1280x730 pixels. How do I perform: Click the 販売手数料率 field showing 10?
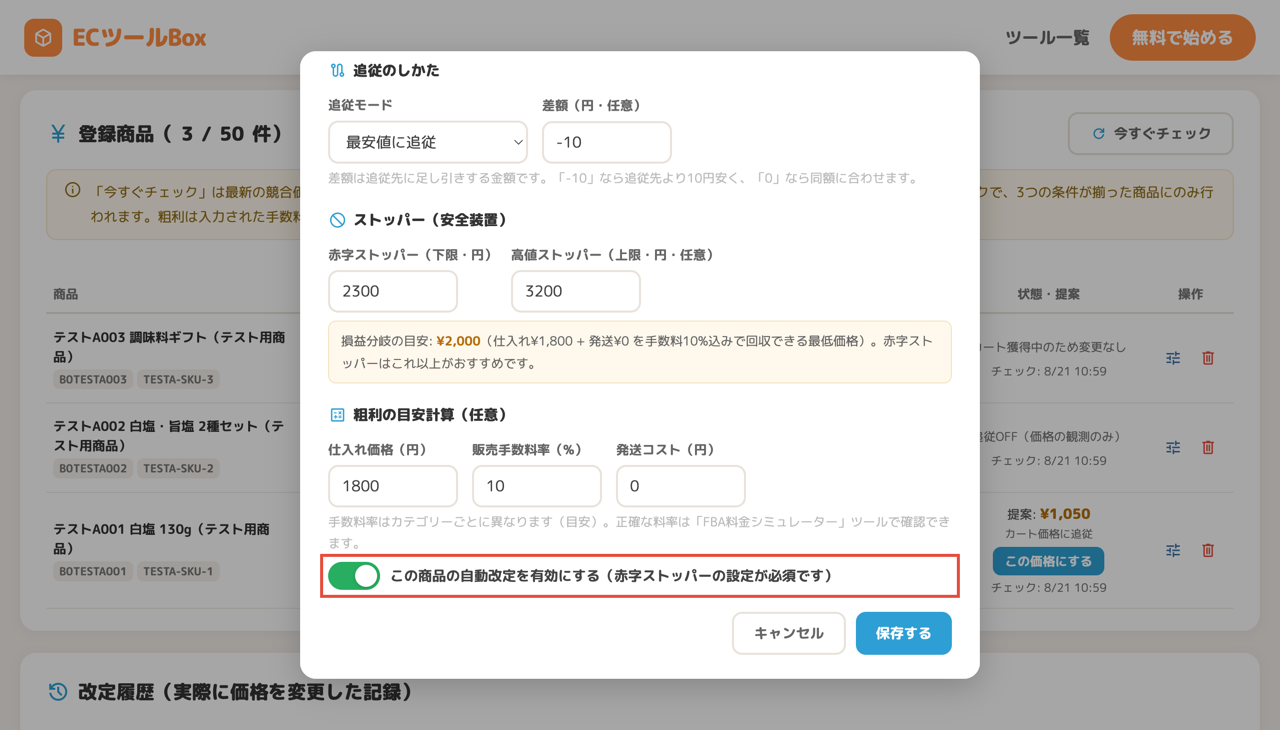point(537,486)
